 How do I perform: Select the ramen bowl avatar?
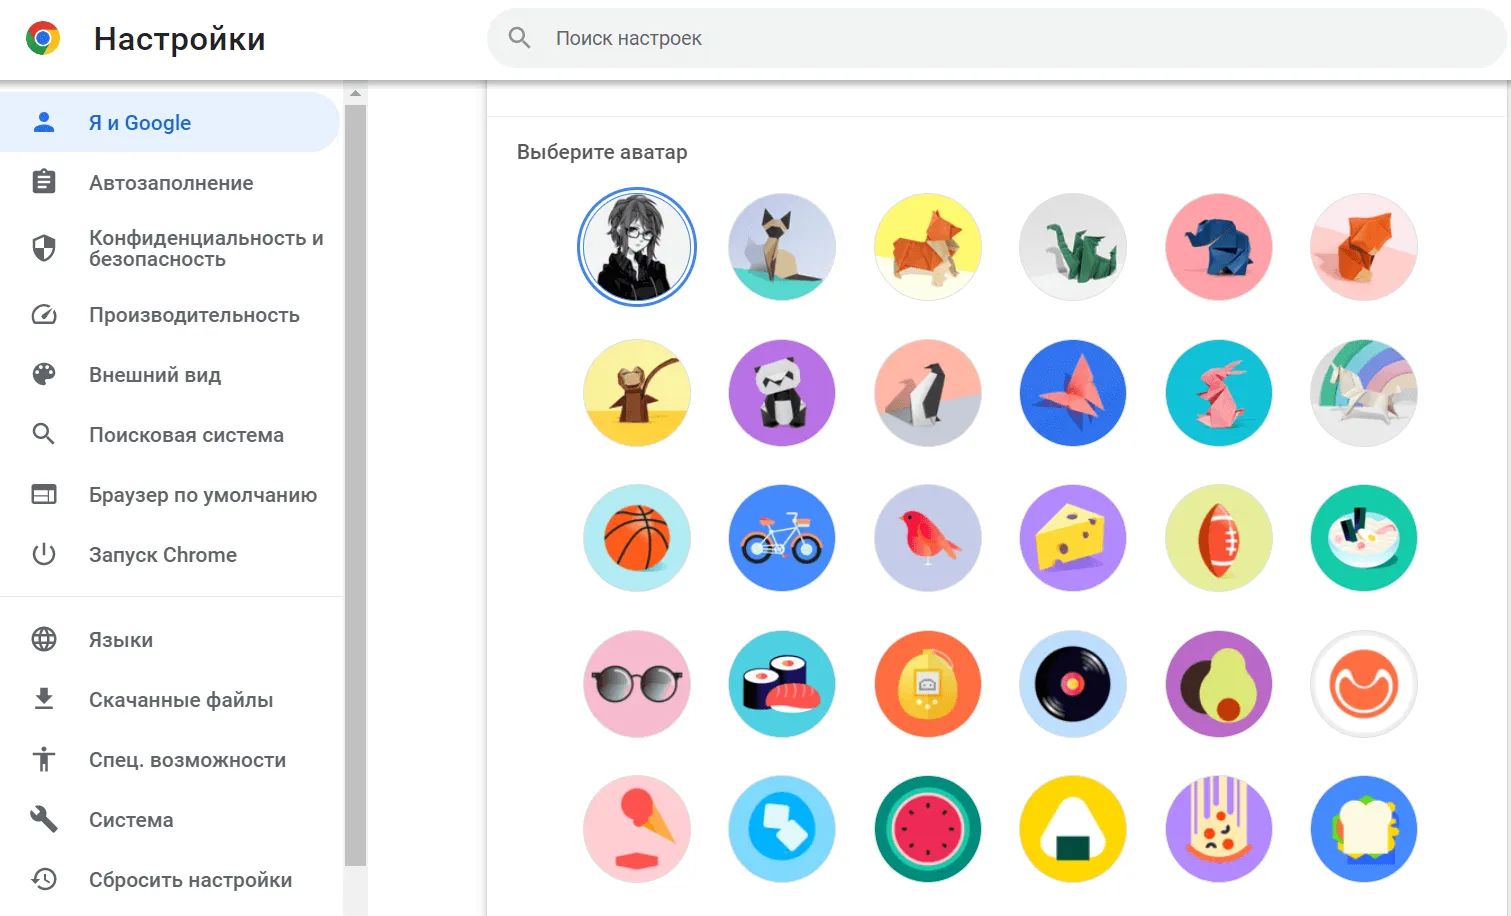click(x=1364, y=538)
